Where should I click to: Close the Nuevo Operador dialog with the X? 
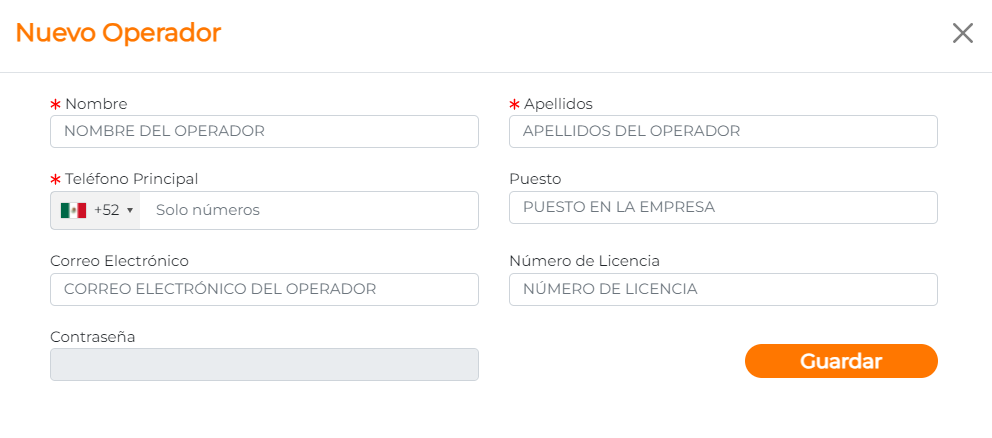pos(962,33)
